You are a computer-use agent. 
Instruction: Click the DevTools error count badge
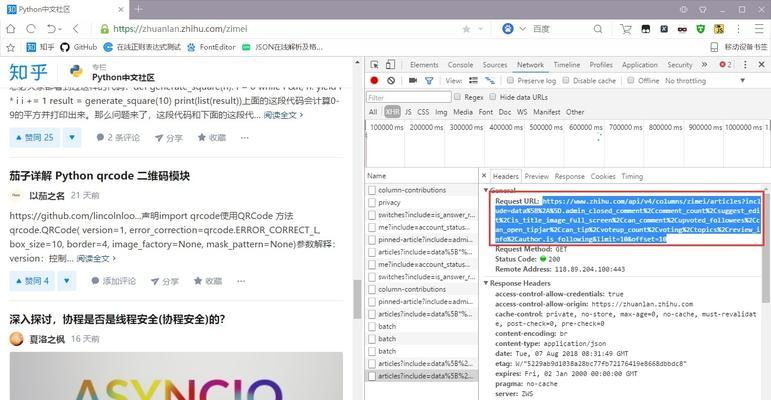pyautogui.click(x=725, y=64)
